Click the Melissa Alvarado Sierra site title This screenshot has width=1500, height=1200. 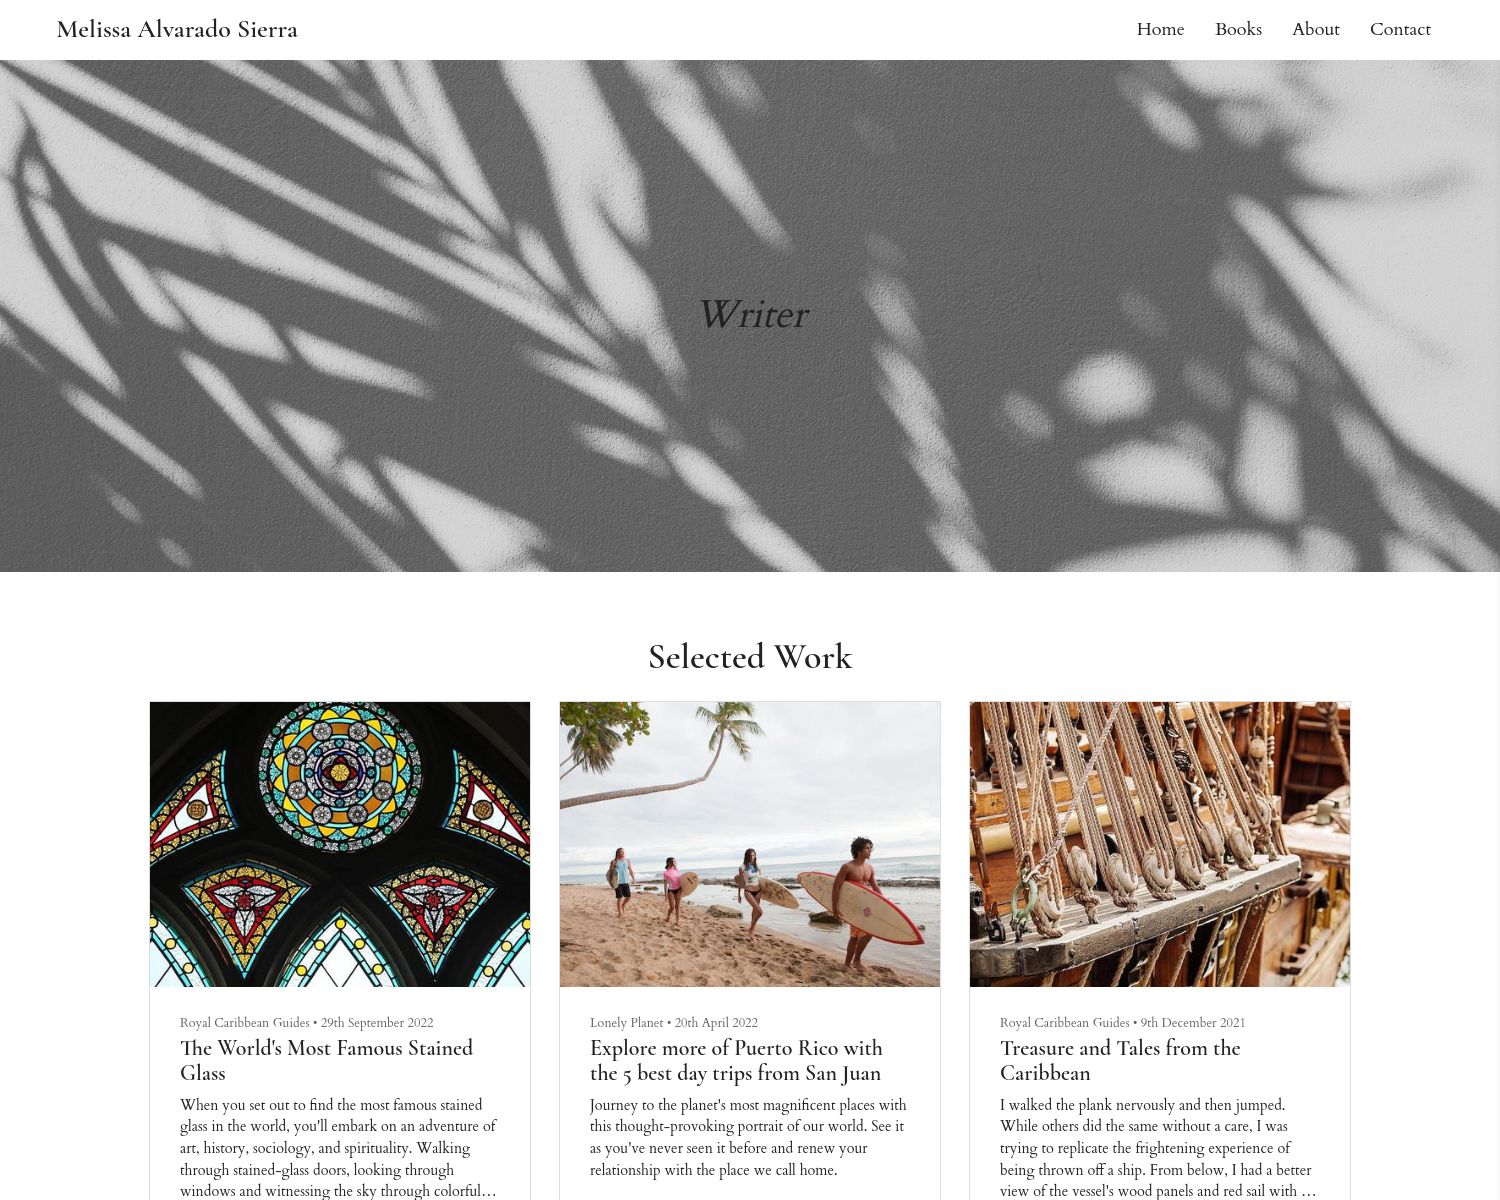pos(177,29)
